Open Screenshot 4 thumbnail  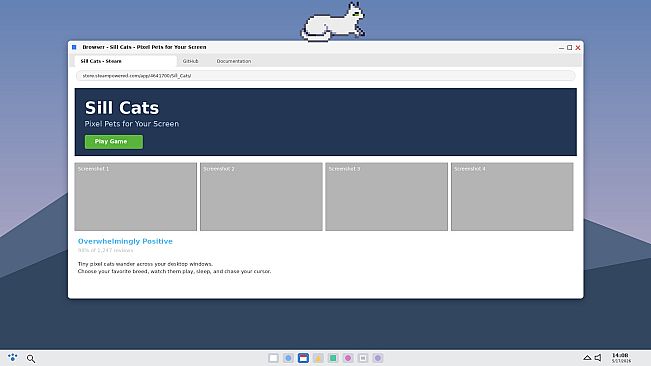(512, 196)
